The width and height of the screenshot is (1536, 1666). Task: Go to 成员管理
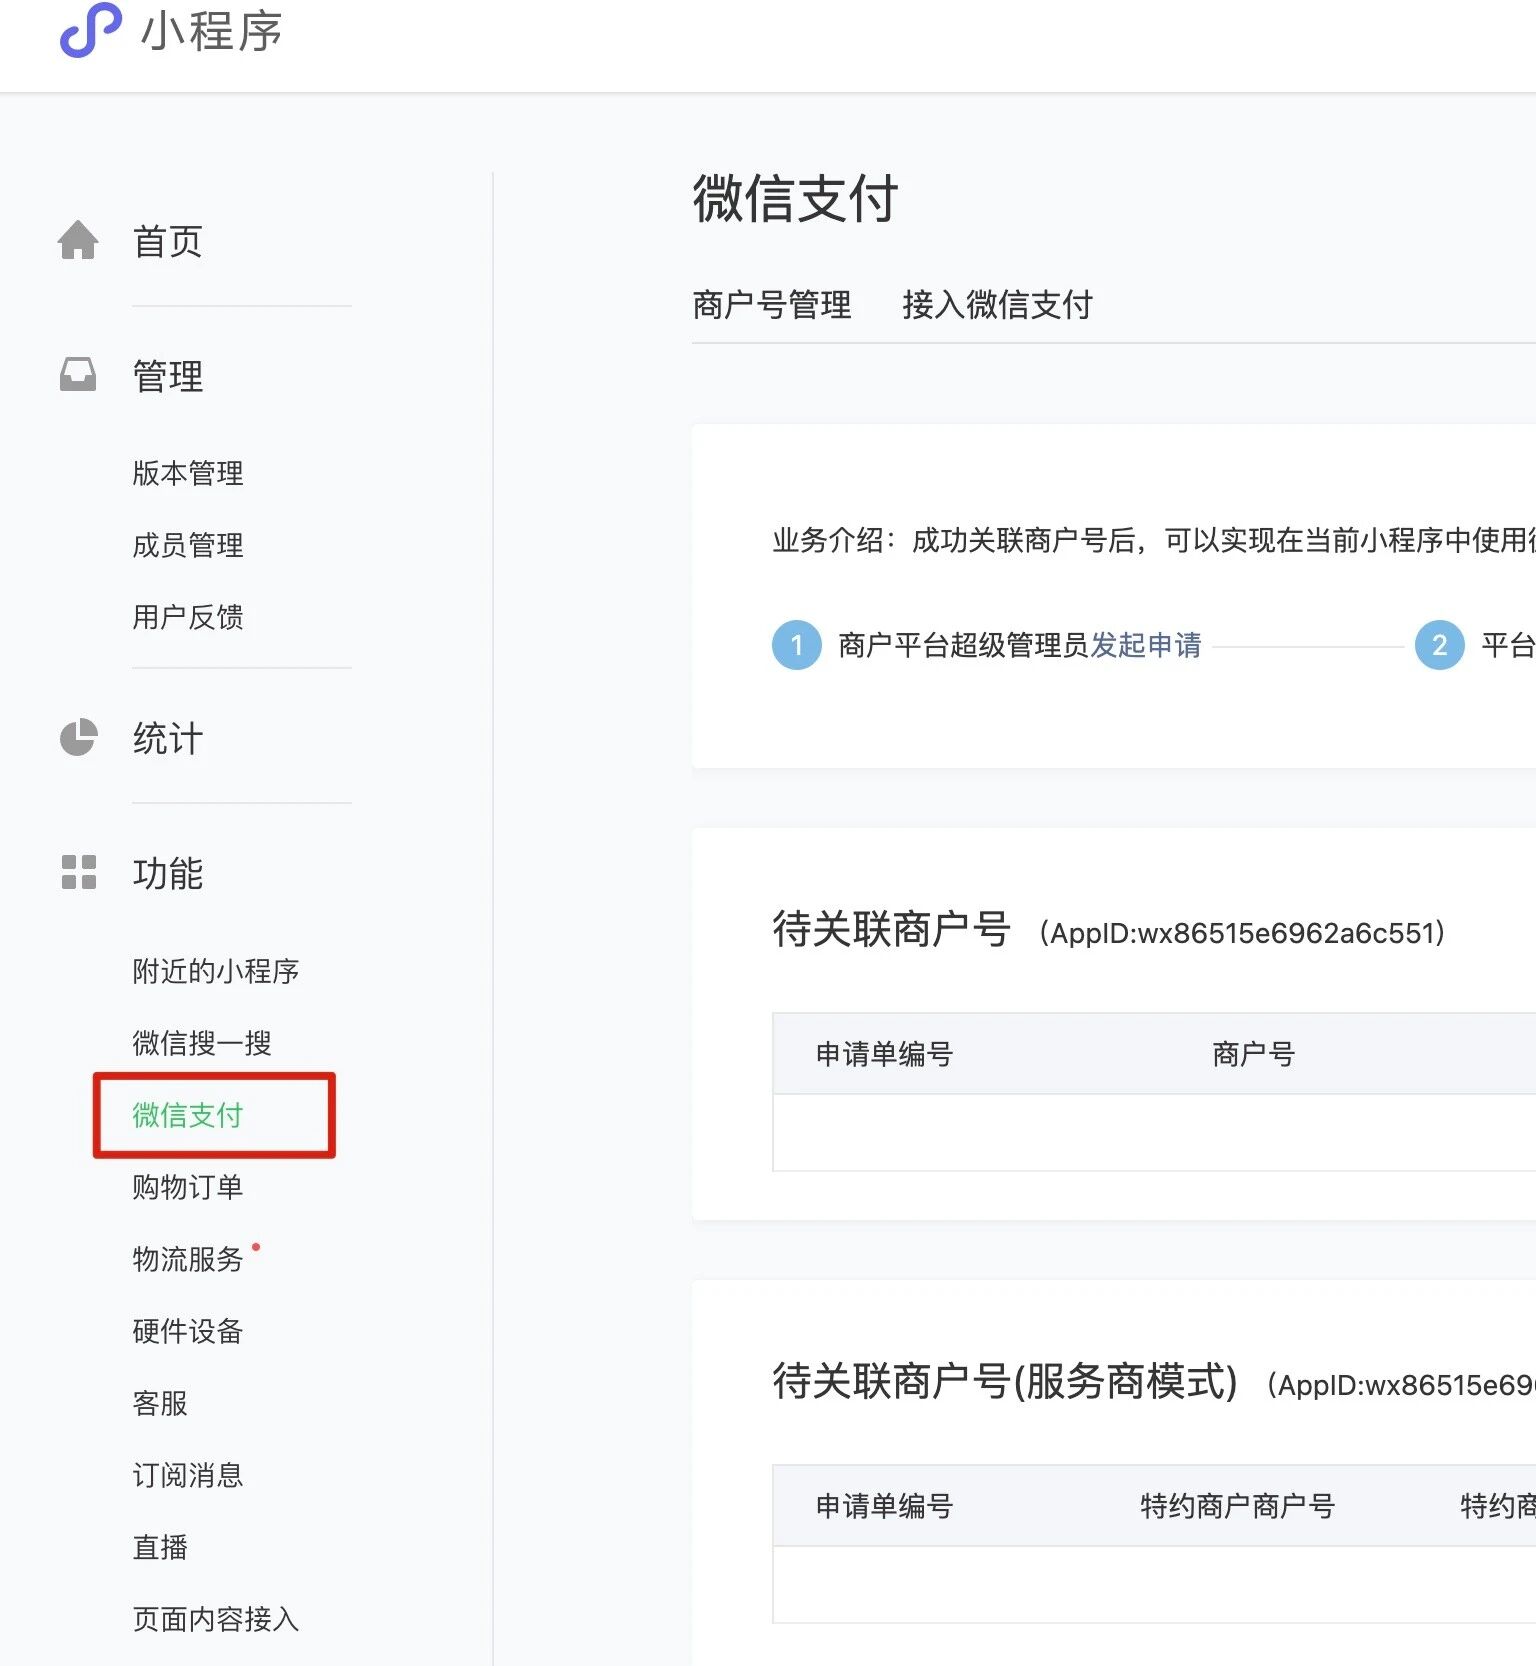[188, 545]
